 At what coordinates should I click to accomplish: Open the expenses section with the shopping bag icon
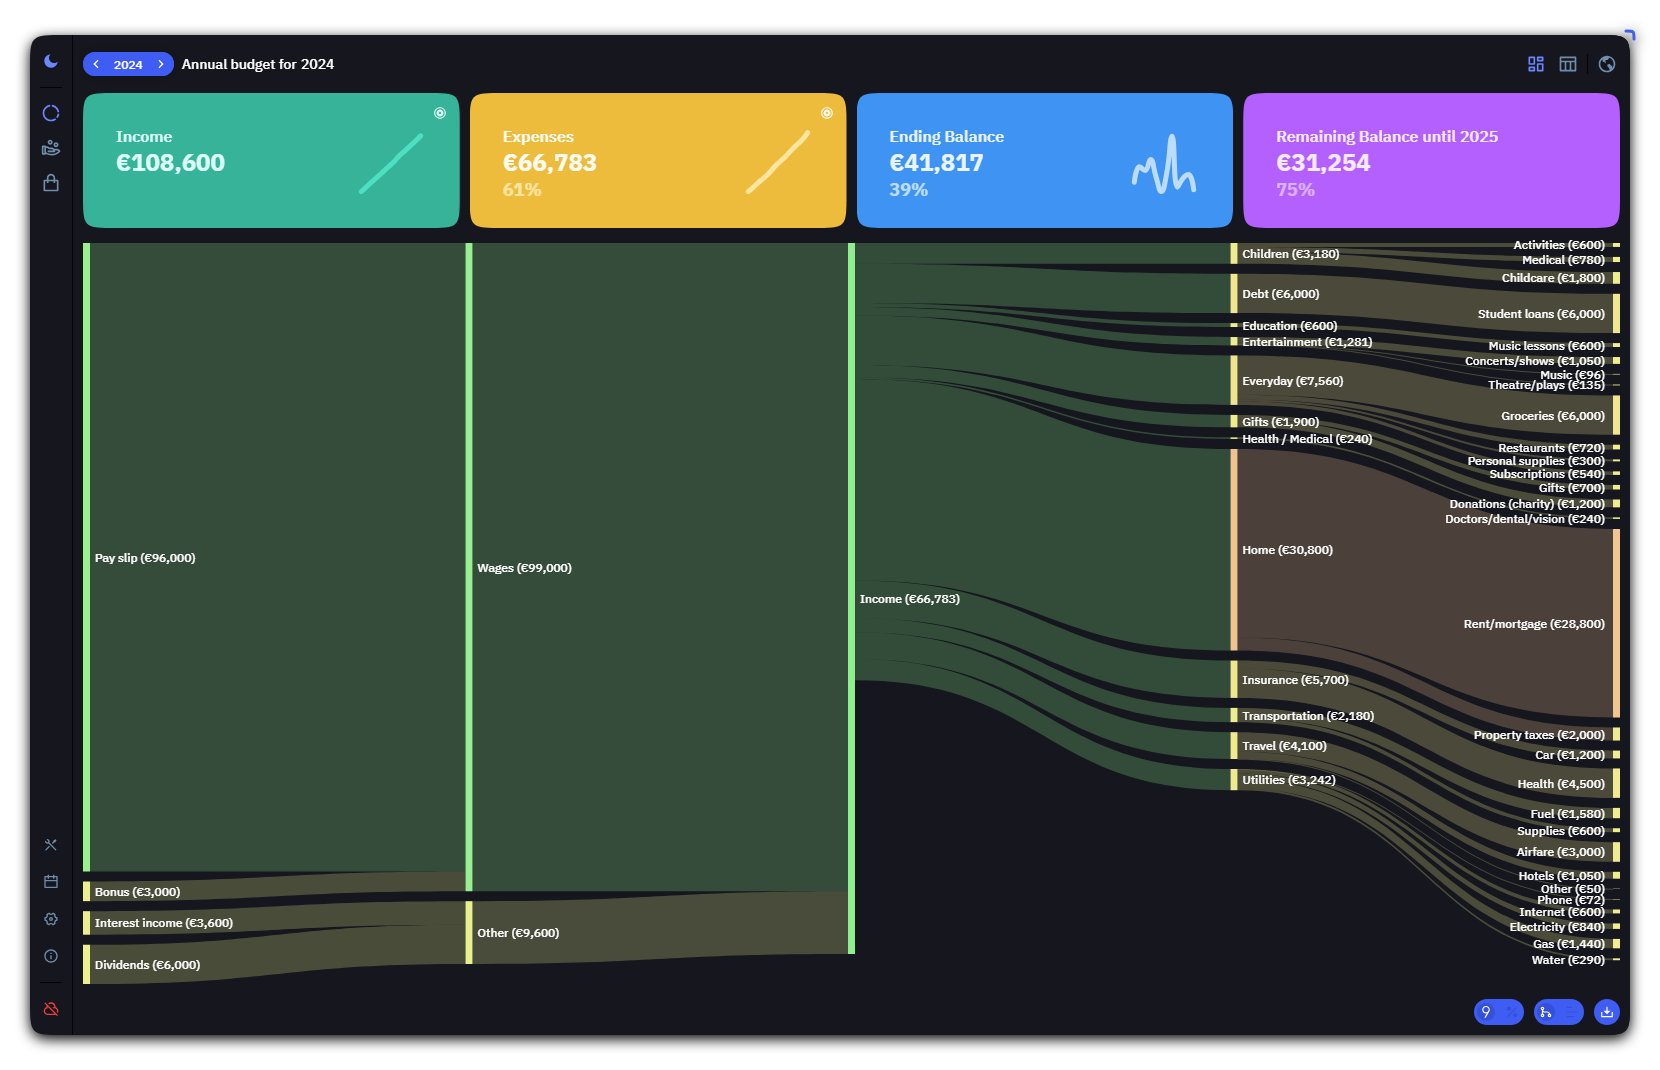(x=51, y=183)
